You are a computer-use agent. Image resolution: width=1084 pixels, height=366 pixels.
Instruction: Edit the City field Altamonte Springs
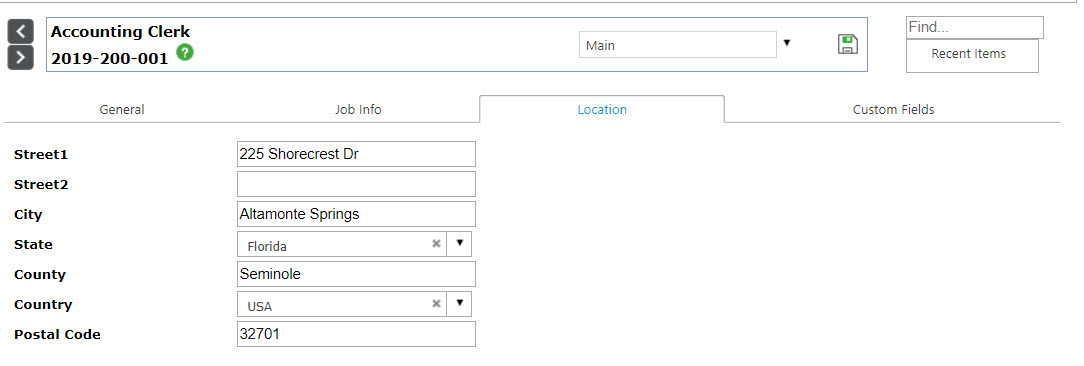point(356,214)
